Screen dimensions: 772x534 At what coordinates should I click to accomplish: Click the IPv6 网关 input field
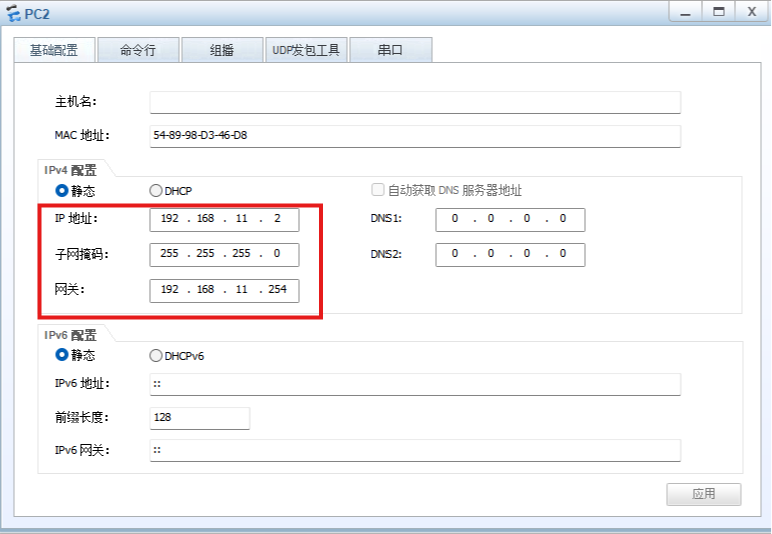pos(415,450)
